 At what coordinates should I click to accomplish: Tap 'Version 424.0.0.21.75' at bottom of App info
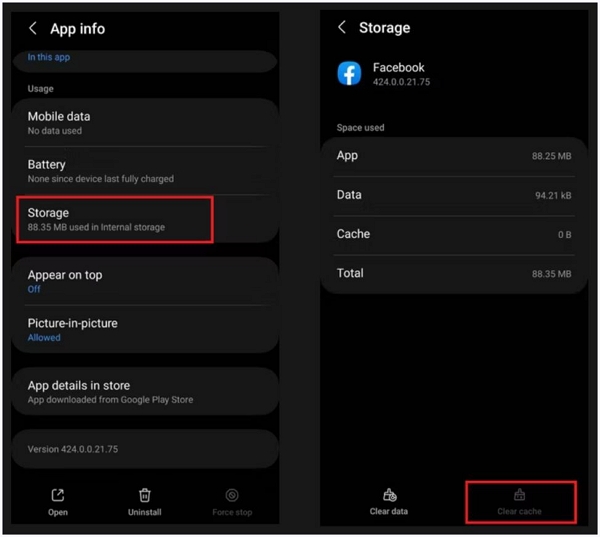[x=73, y=449]
